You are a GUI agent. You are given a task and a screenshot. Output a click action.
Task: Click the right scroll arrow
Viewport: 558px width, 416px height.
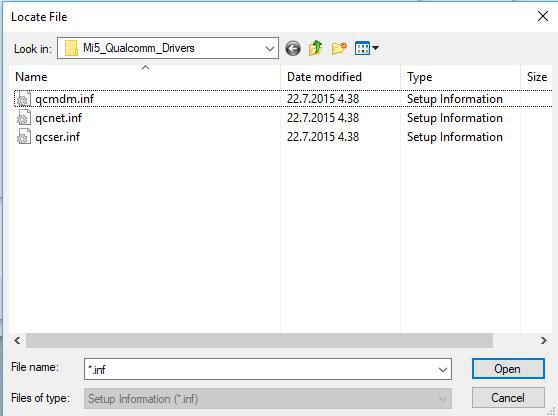tap(543, 341)
